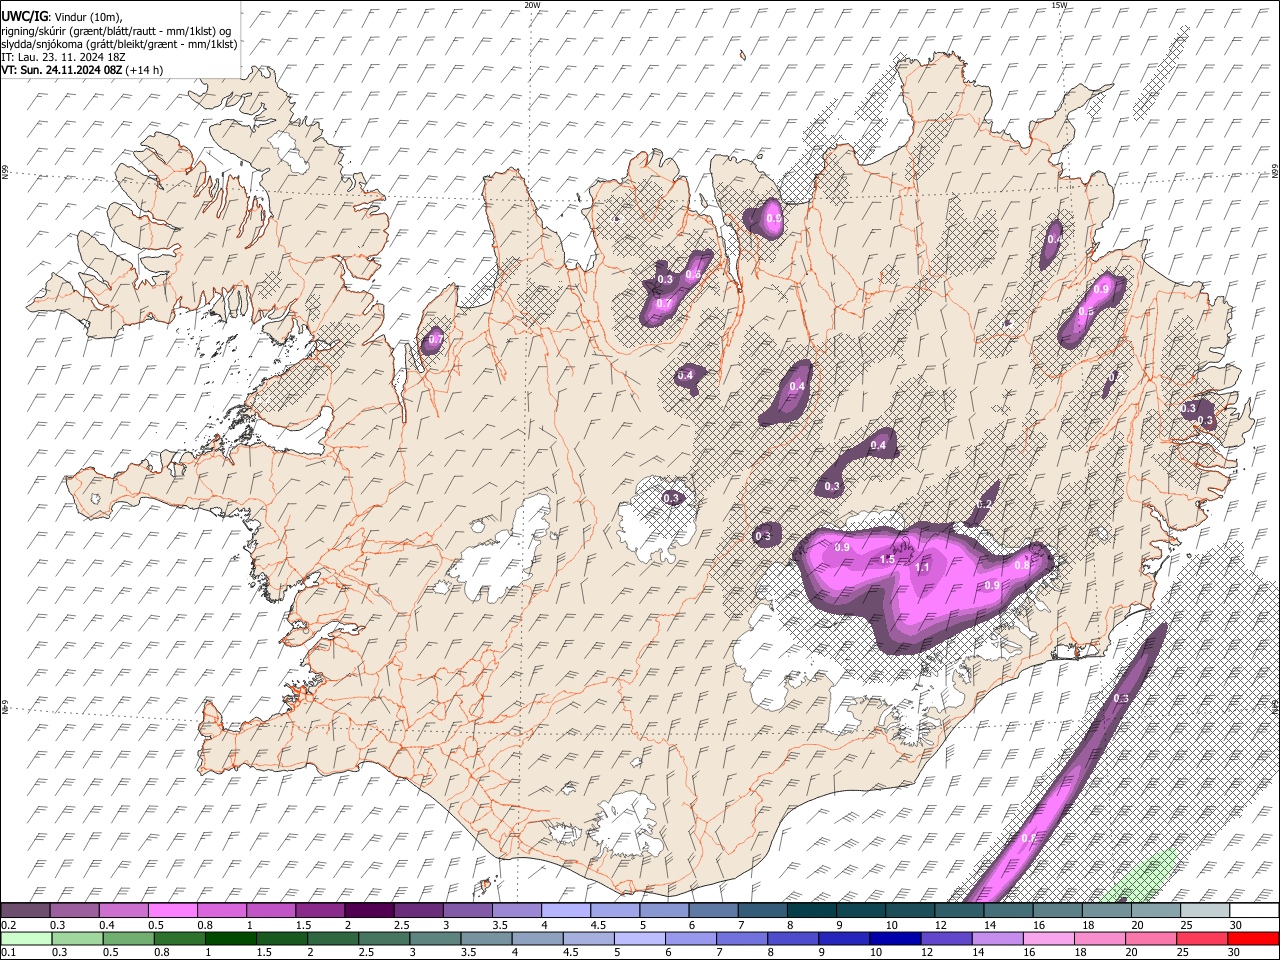Click the "15W" longitude label
1280x960 pixels.
[1059, 5]
